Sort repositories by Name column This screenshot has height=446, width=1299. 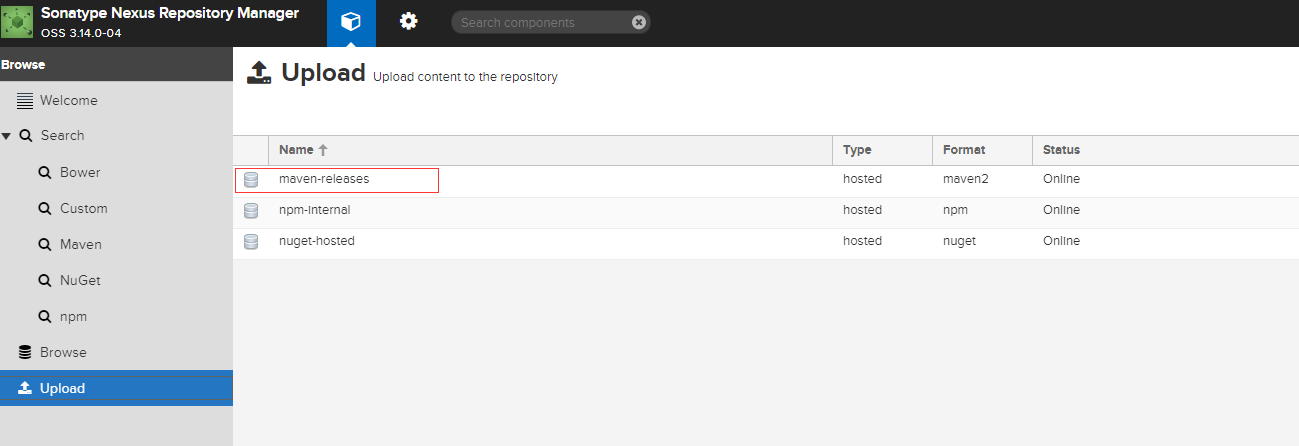296,150
